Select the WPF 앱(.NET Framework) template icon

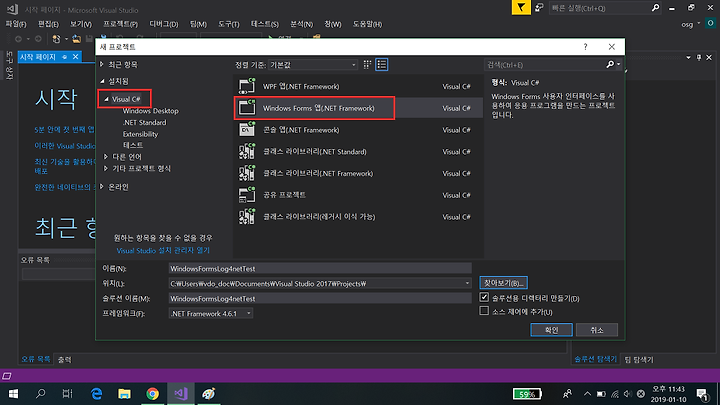[x=247, y=86]
